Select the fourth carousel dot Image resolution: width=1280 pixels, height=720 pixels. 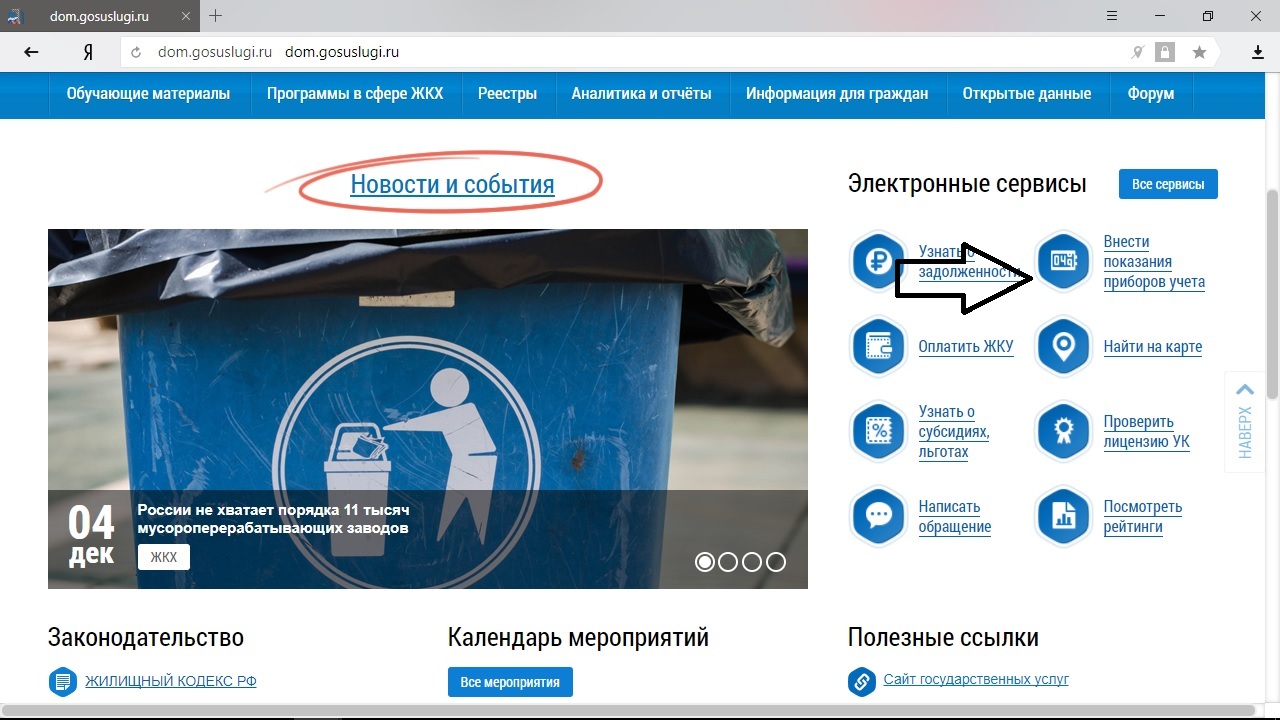[776, 562]
